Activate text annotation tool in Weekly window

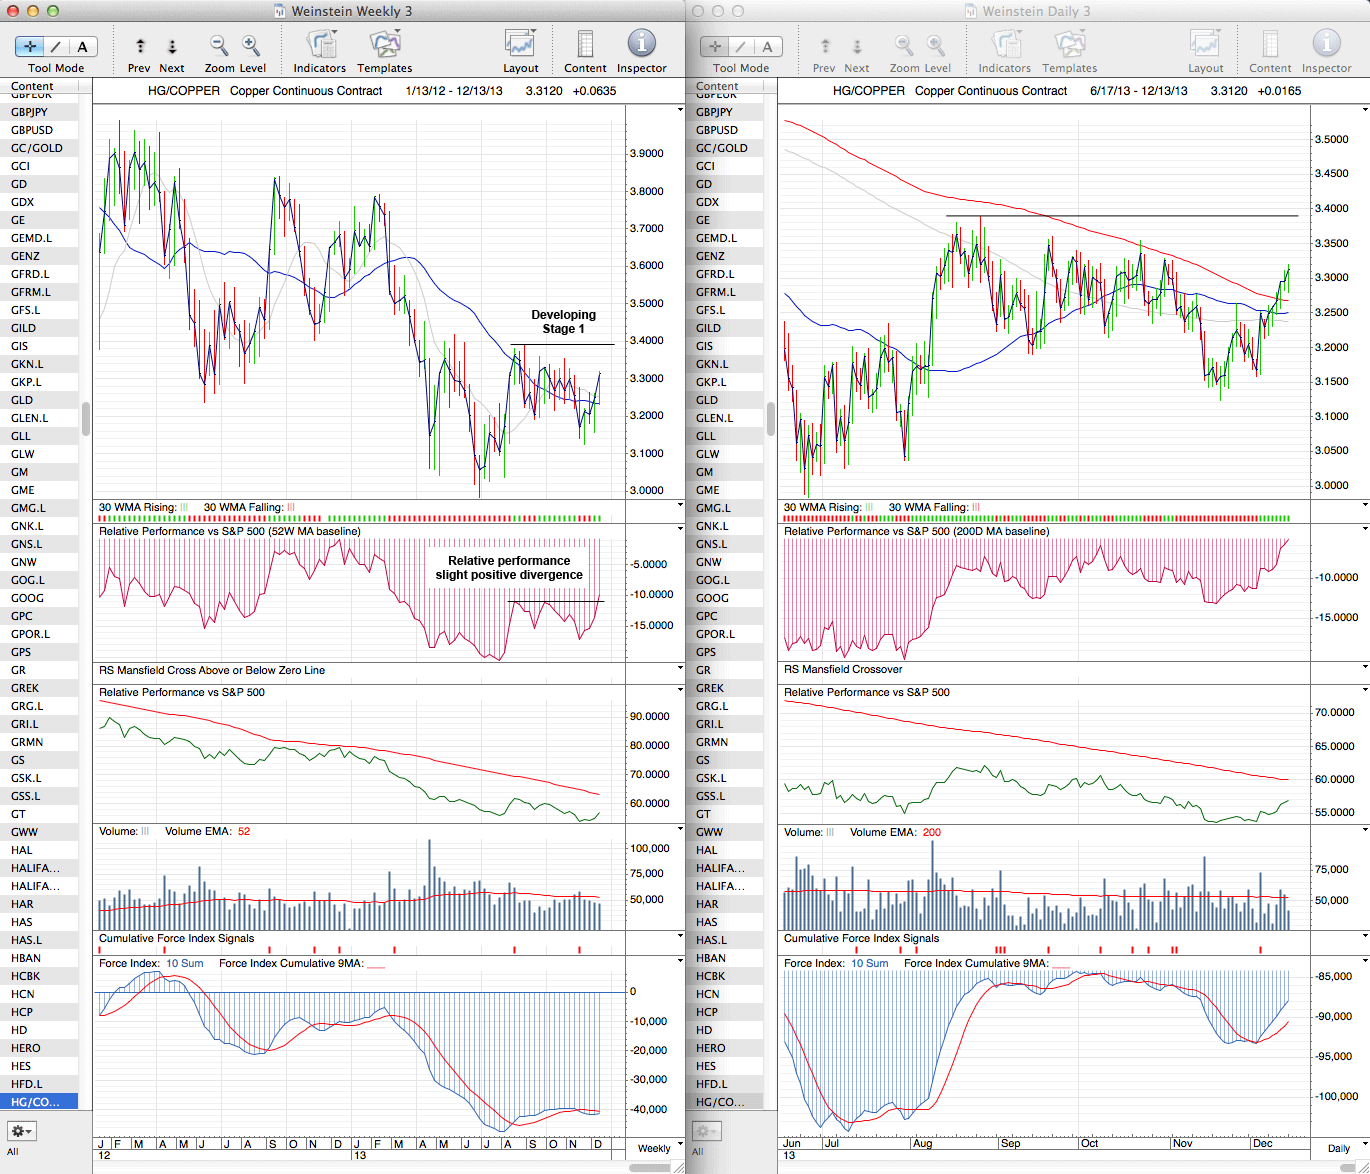82,47
